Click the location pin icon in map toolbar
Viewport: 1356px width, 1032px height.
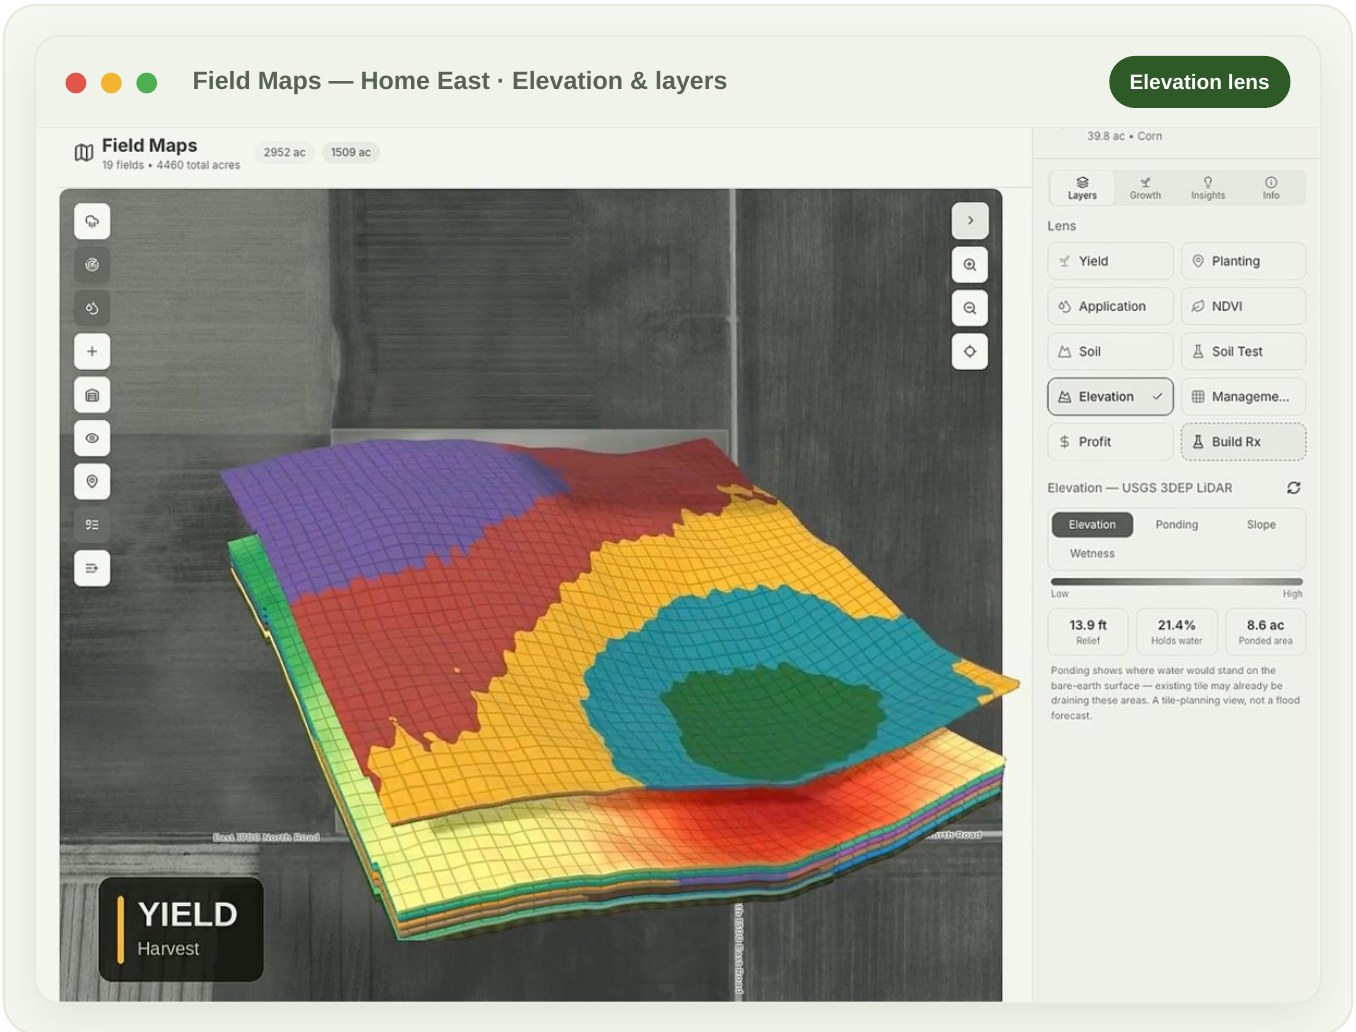pyautogui.click(x=92, y=481)
